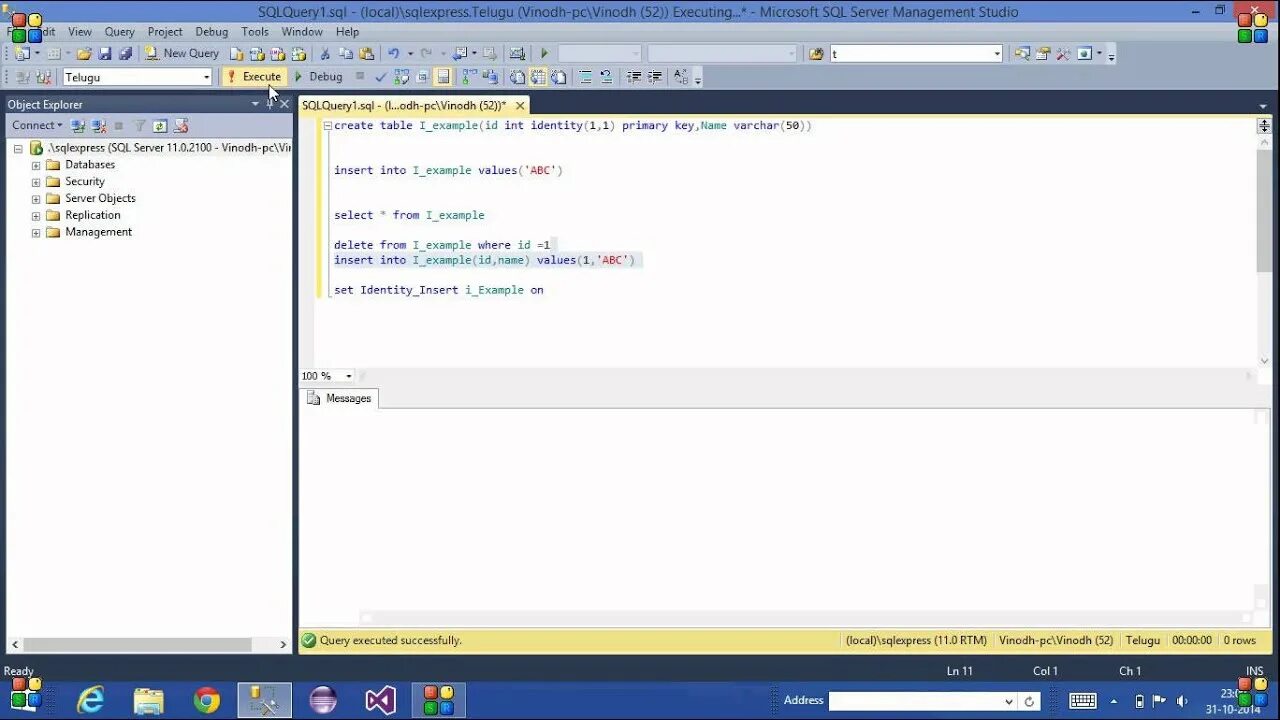Expand the Security folder
The height and width of the screenshot is (720, 1280).
(35, 181)
